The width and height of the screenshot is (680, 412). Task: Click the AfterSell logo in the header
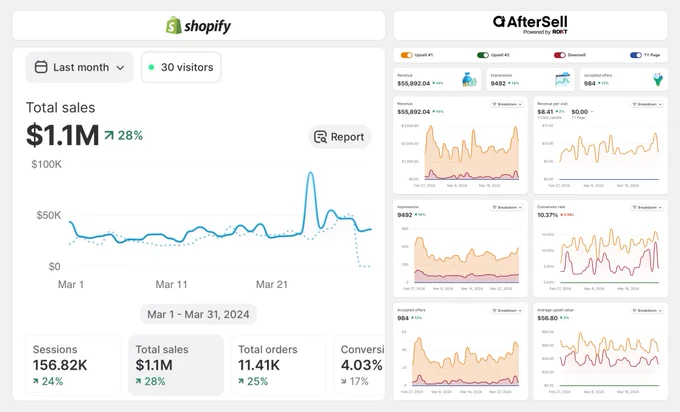tap(530, 25)
